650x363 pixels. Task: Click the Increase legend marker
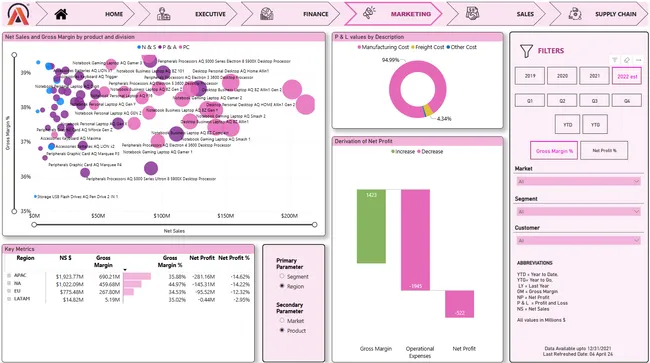tap(393, 152)
